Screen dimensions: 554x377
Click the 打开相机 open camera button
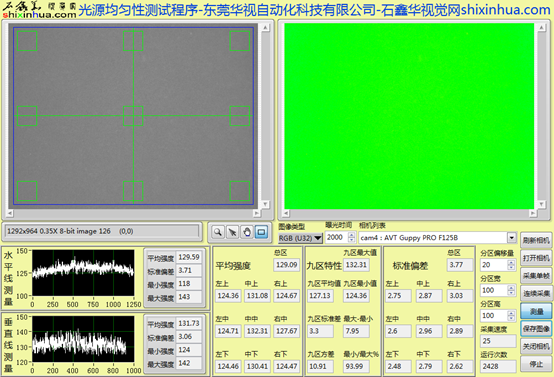point(536,258)
